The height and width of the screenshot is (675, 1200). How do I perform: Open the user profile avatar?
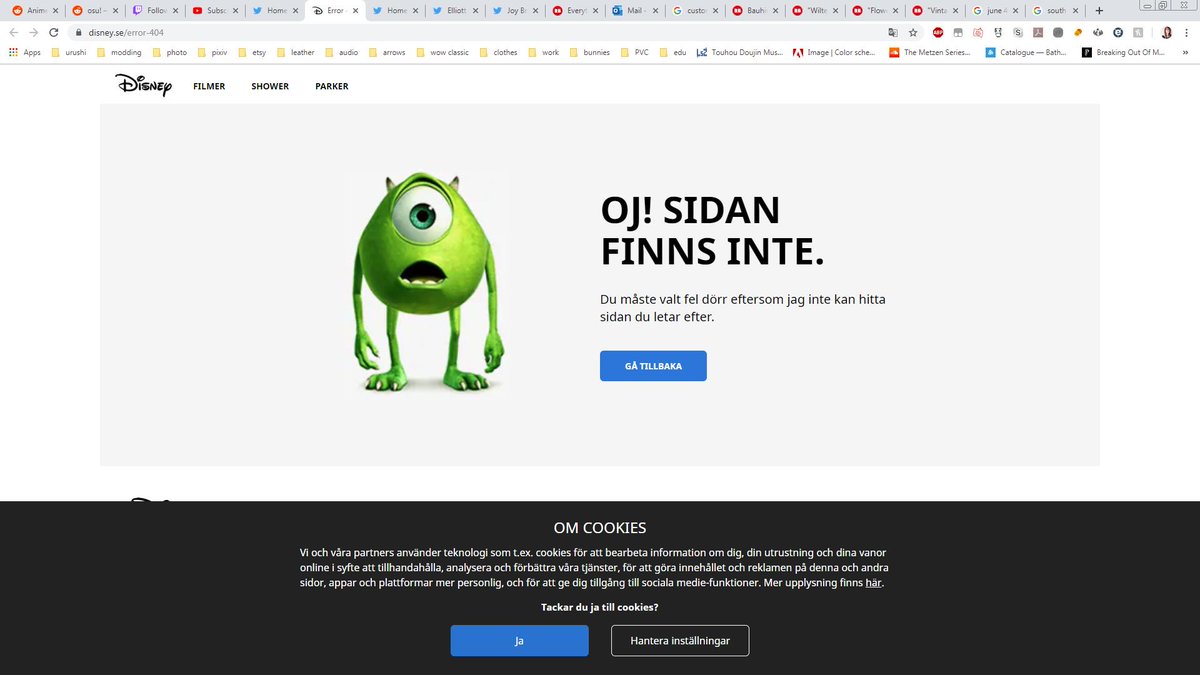1166,32
